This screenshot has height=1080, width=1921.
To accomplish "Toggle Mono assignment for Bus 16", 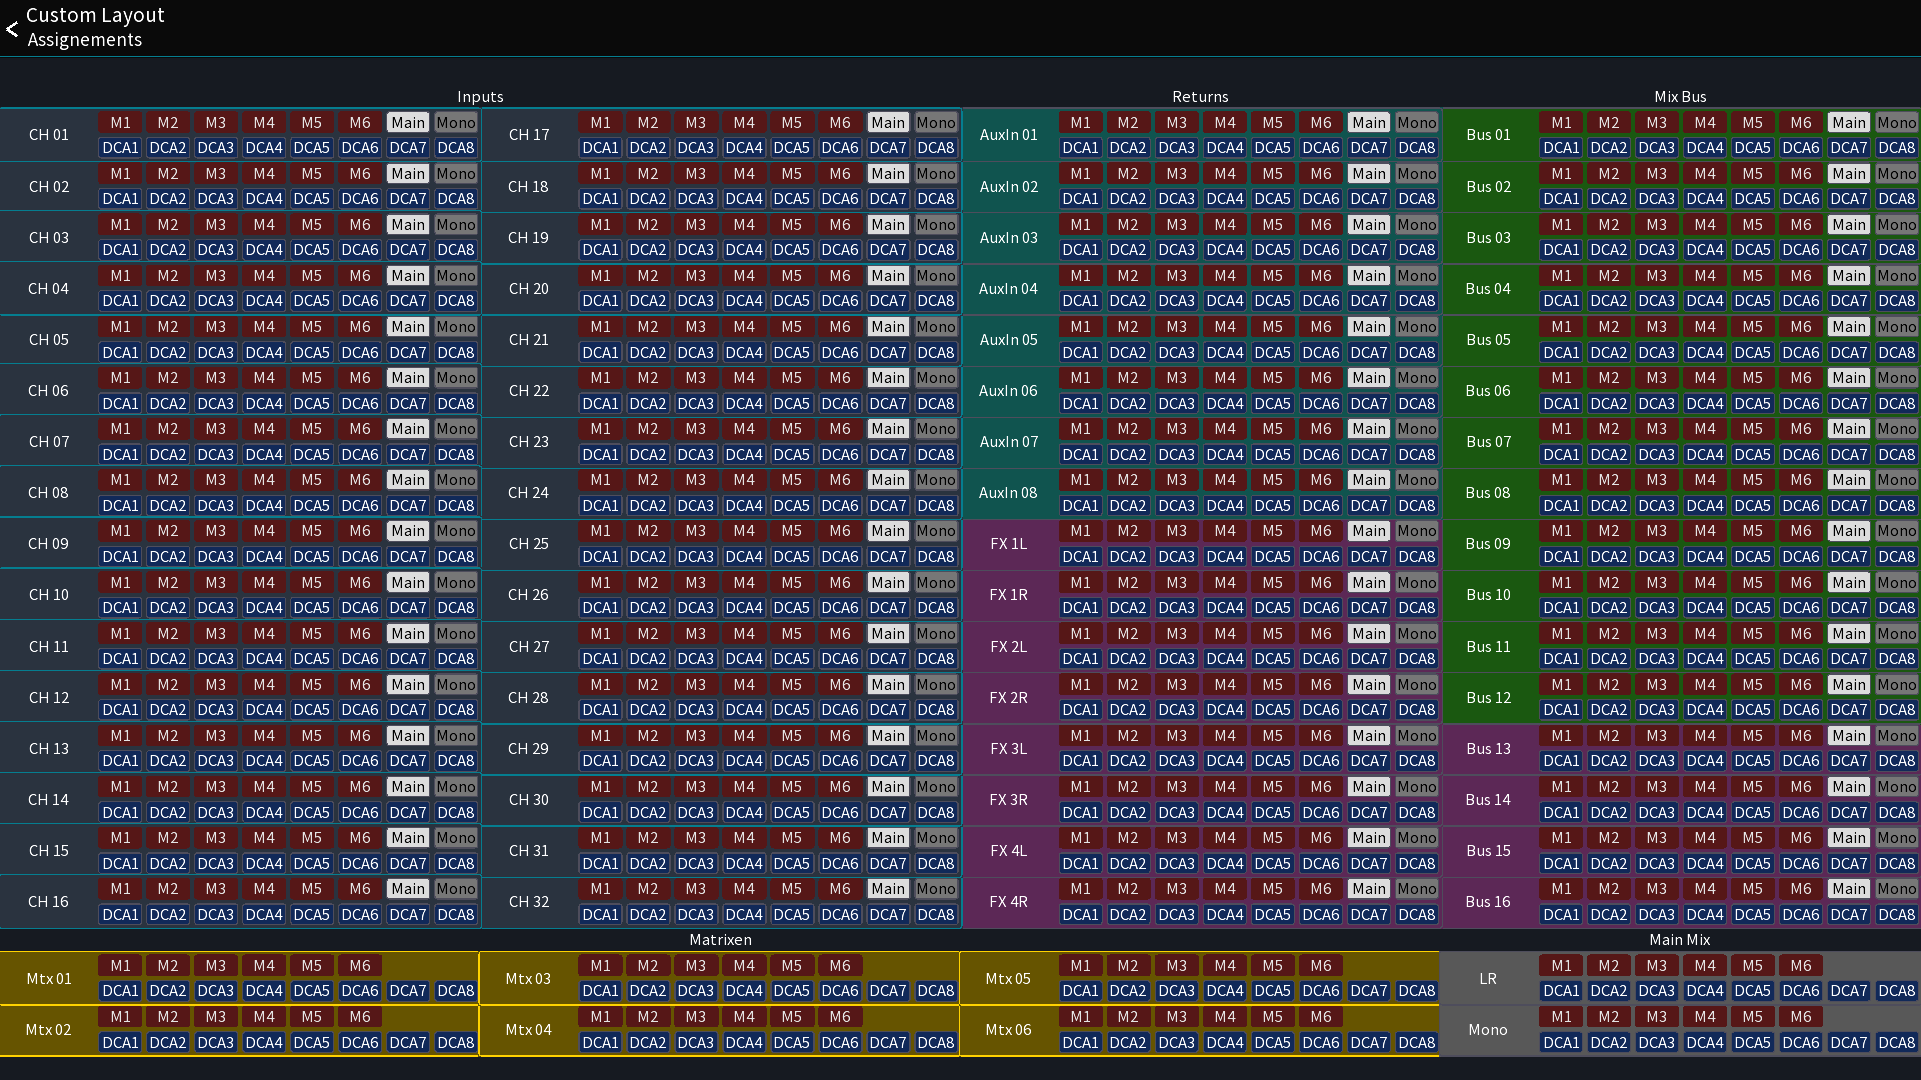I will coord(1897,889).
